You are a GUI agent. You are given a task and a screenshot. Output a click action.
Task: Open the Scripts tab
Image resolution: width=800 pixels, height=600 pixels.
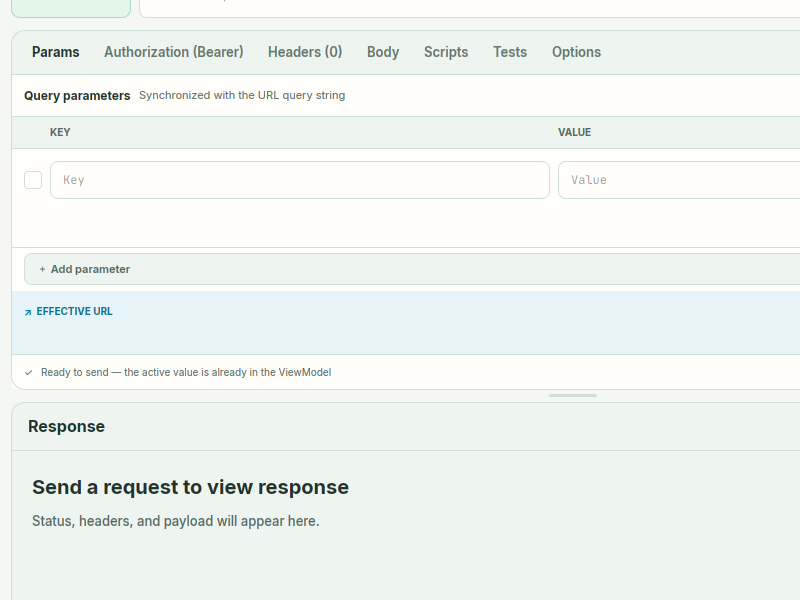coord(446,52)
